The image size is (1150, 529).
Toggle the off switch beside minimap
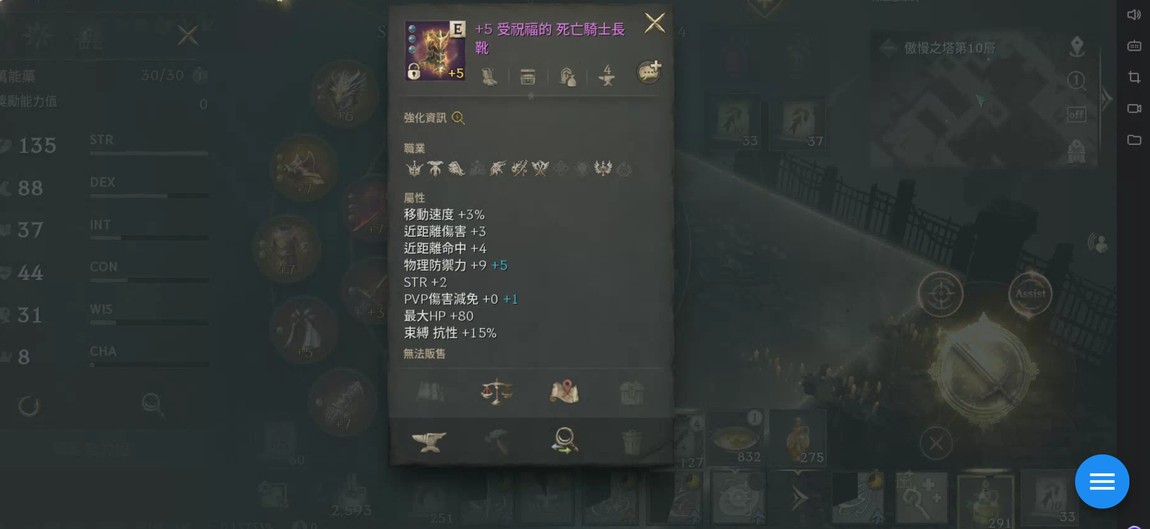coord(1076,114)
